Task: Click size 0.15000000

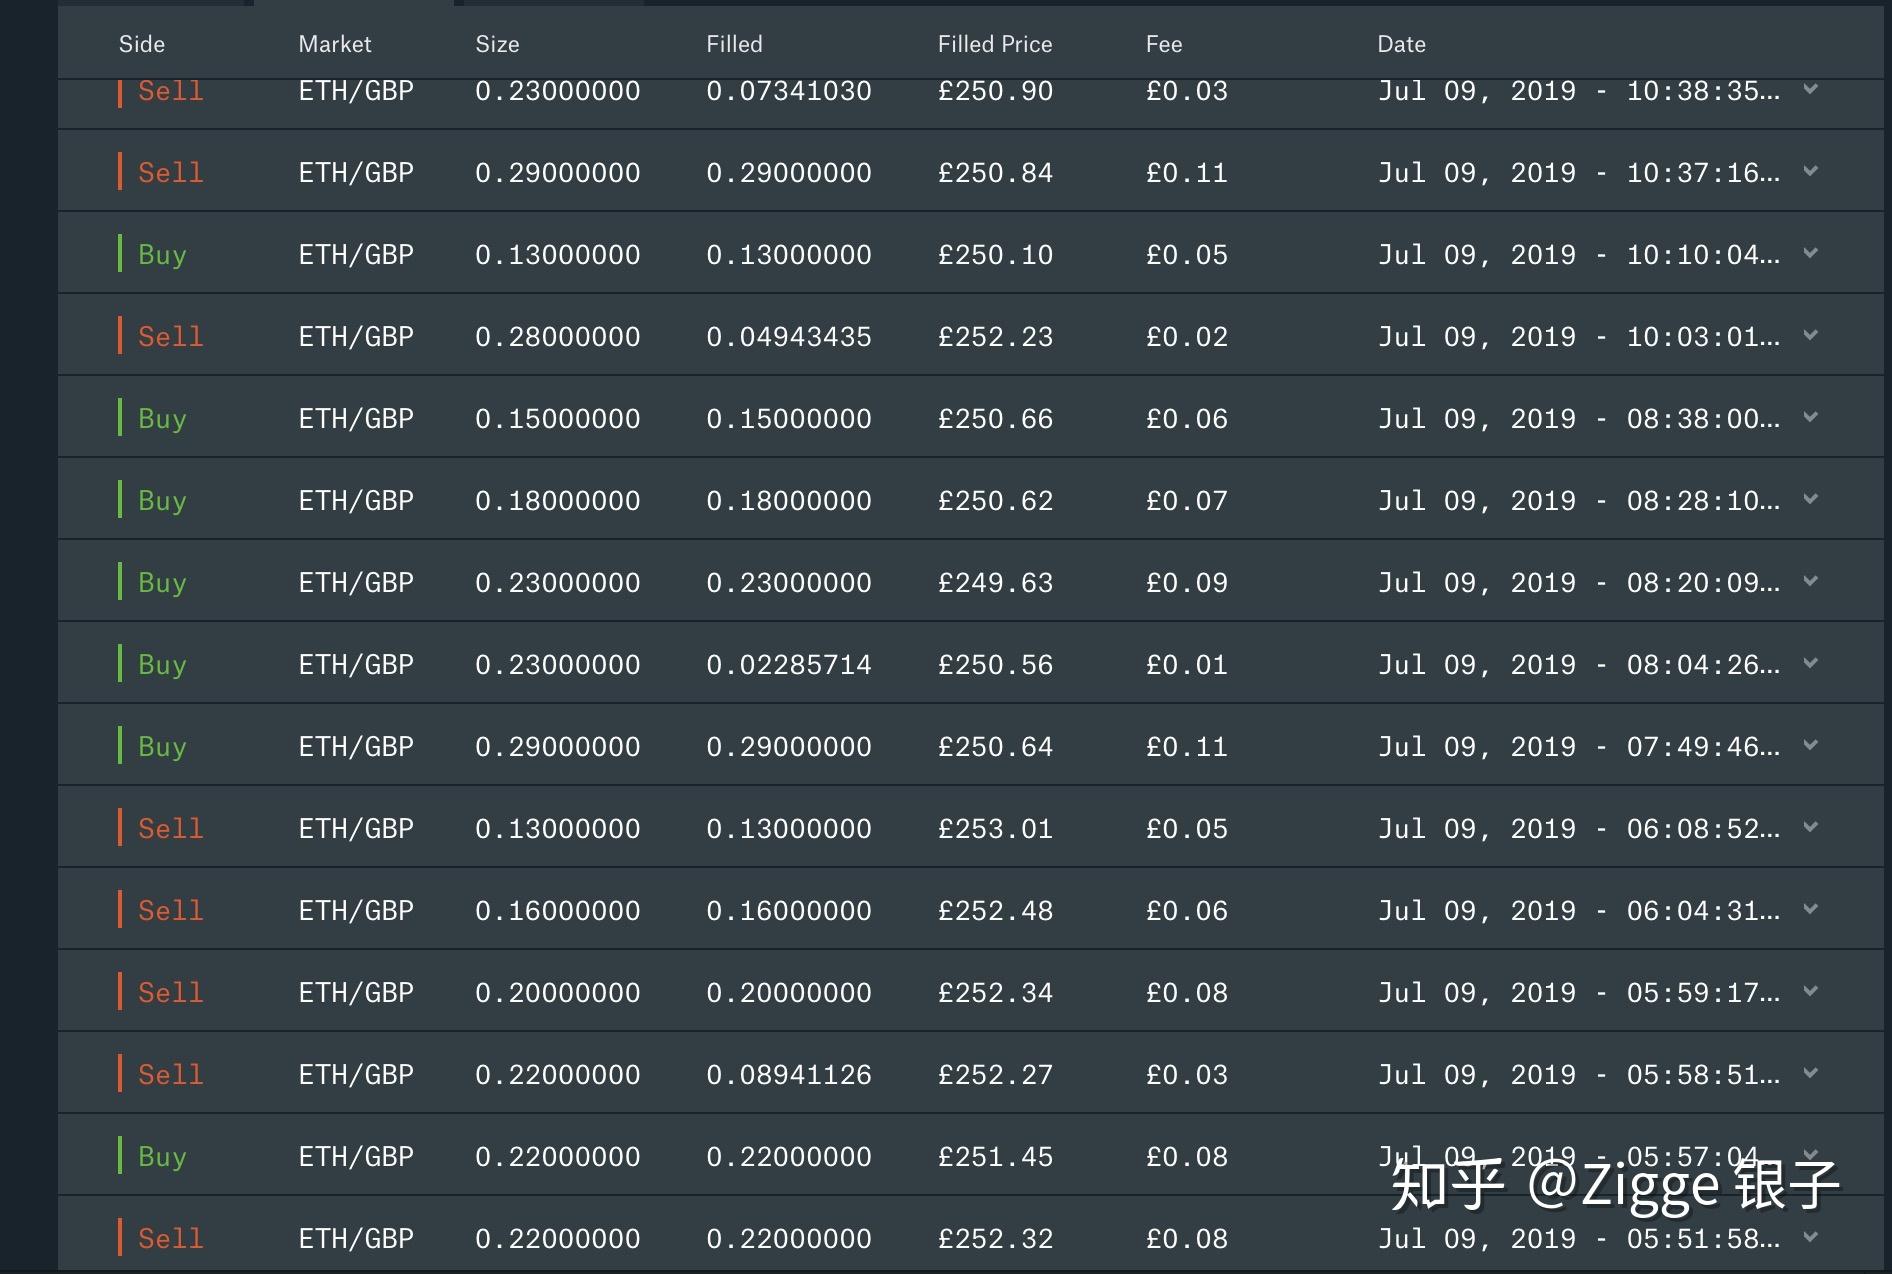Action: pos(558,419)
